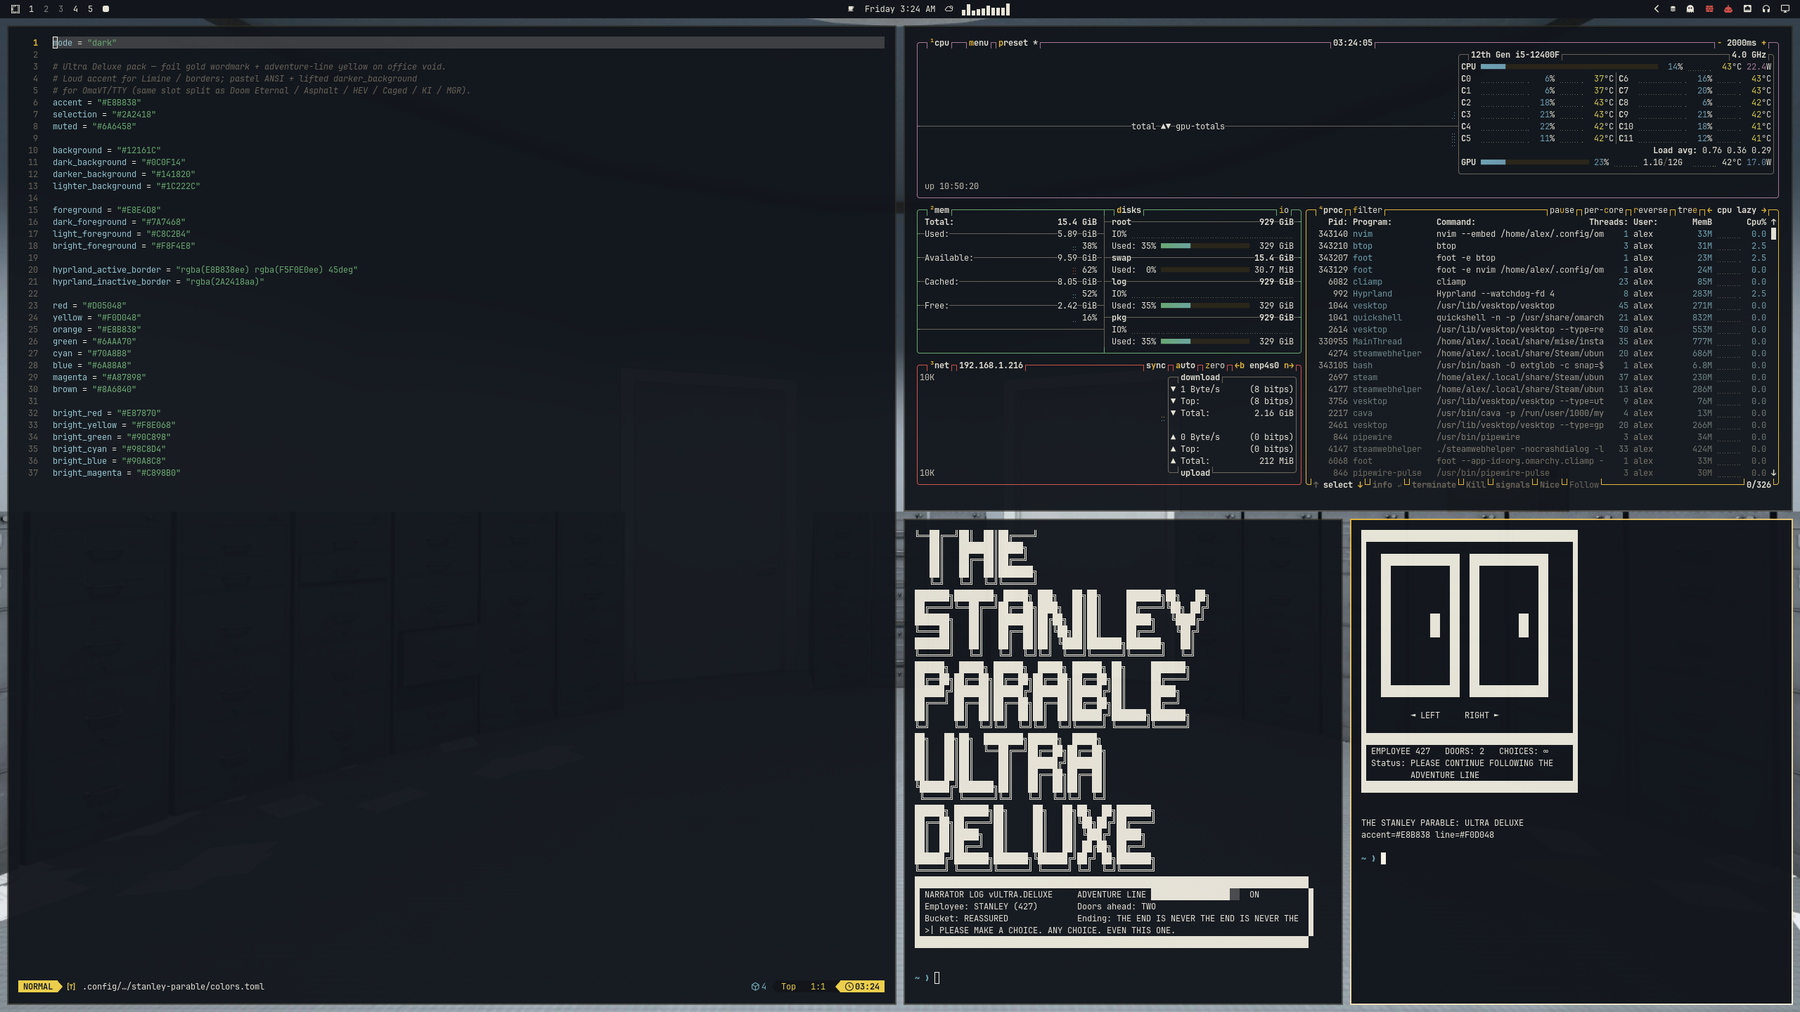Image resolution: width=1800 pixels, height=1012 pixels.
Task: Click Follow in btop proc footer
Action: (x=1584, y=485)
